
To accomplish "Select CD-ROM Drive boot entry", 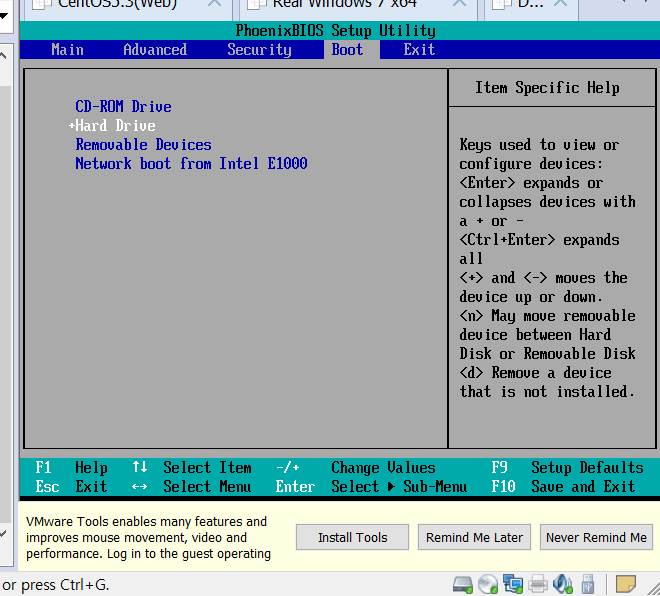I will (x=123, y=106).
